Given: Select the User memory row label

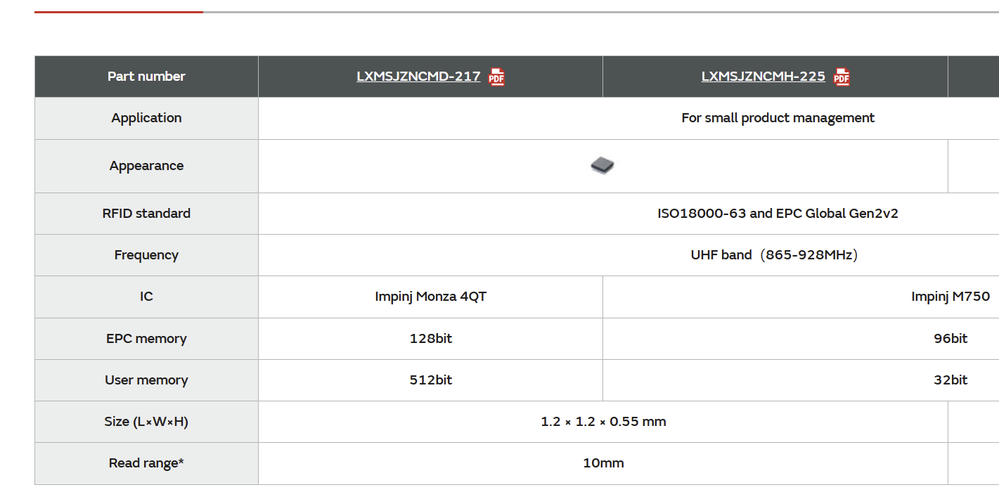Looking at the screenshot, I should click(x=146, y=380).
